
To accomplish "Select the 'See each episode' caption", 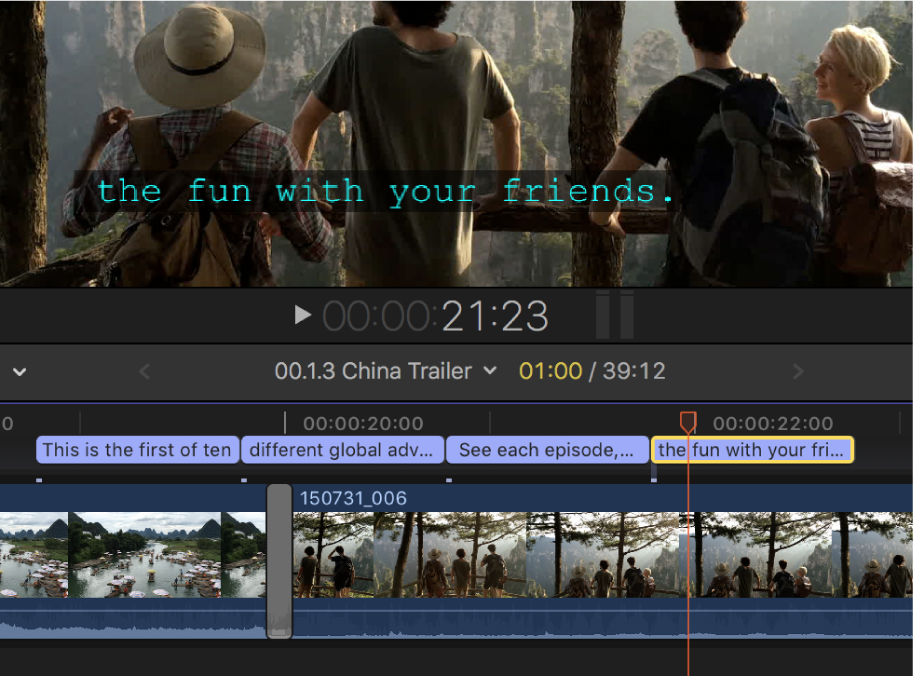I will pyautogui.click(x=547, y=449).
